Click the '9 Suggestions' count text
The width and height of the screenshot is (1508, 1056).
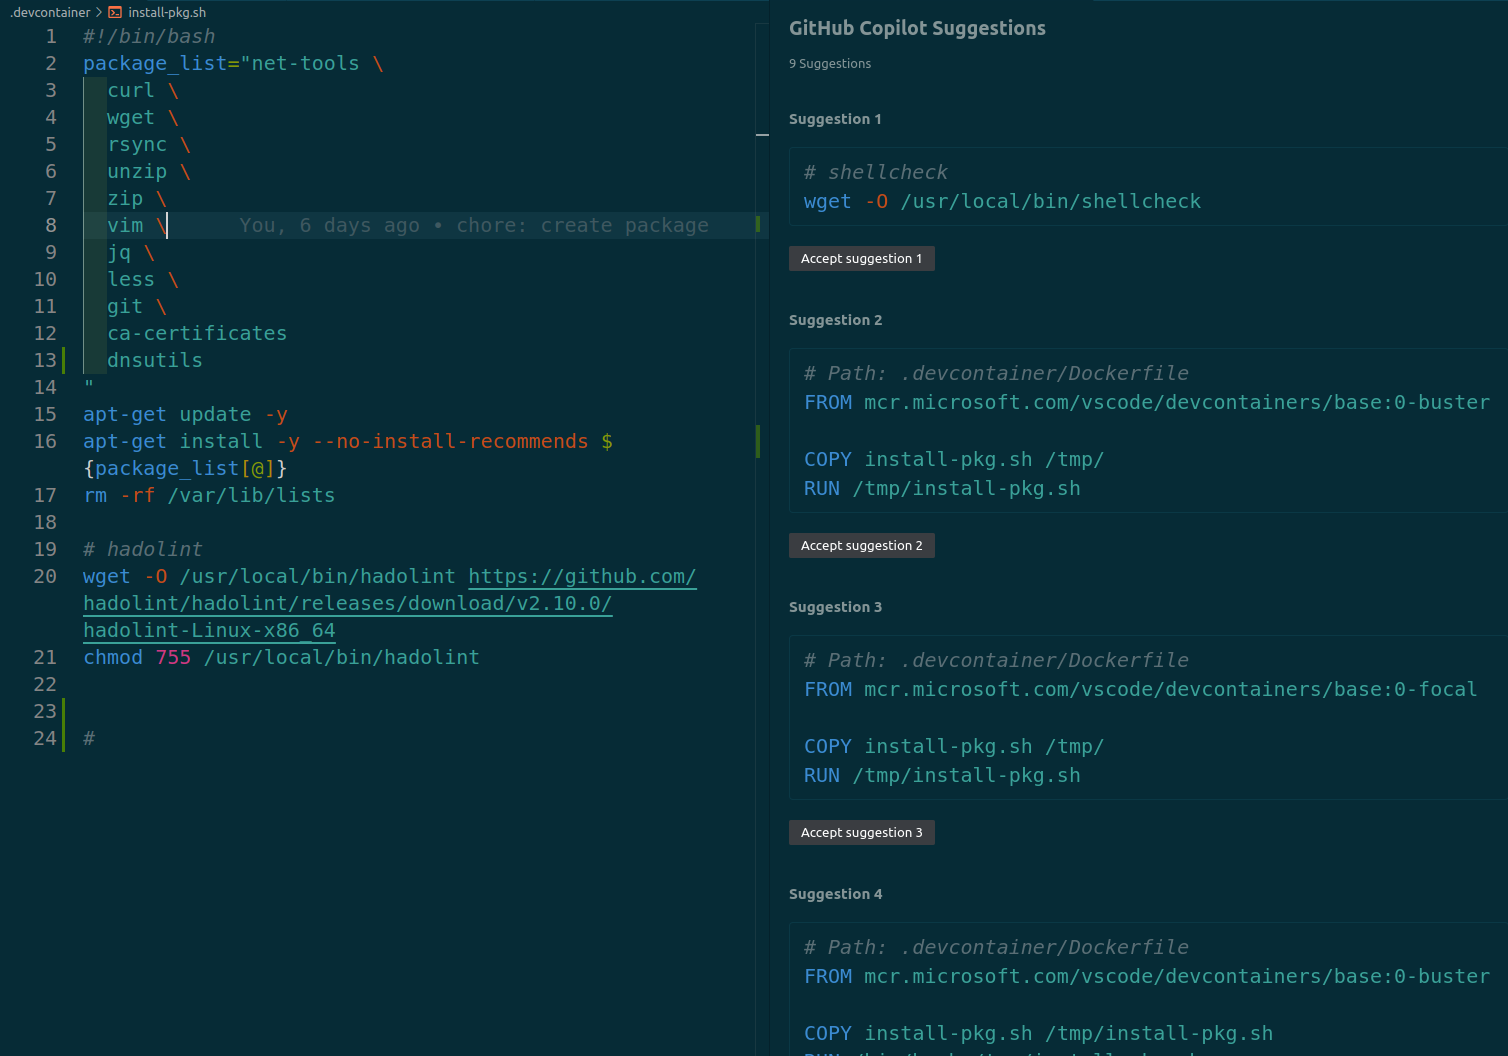829,63
